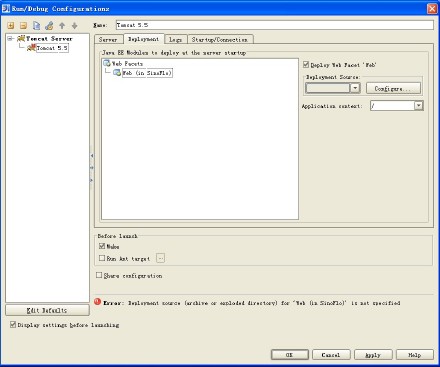
Task: Select the Web Facets tree node
Action: pos(127,63)
